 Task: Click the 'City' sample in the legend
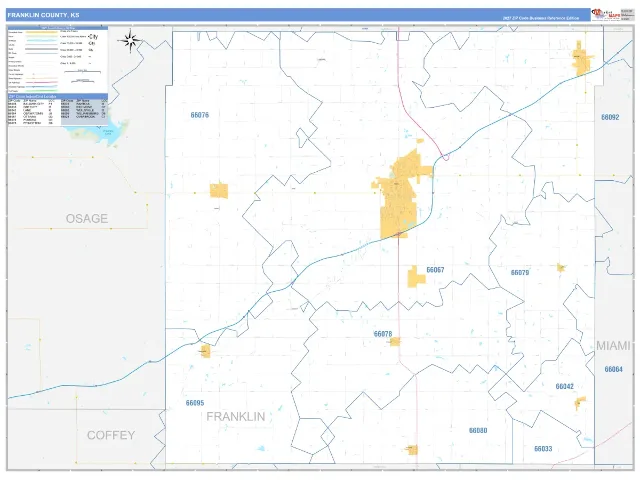pyautogui.click(x=93, y=36)
